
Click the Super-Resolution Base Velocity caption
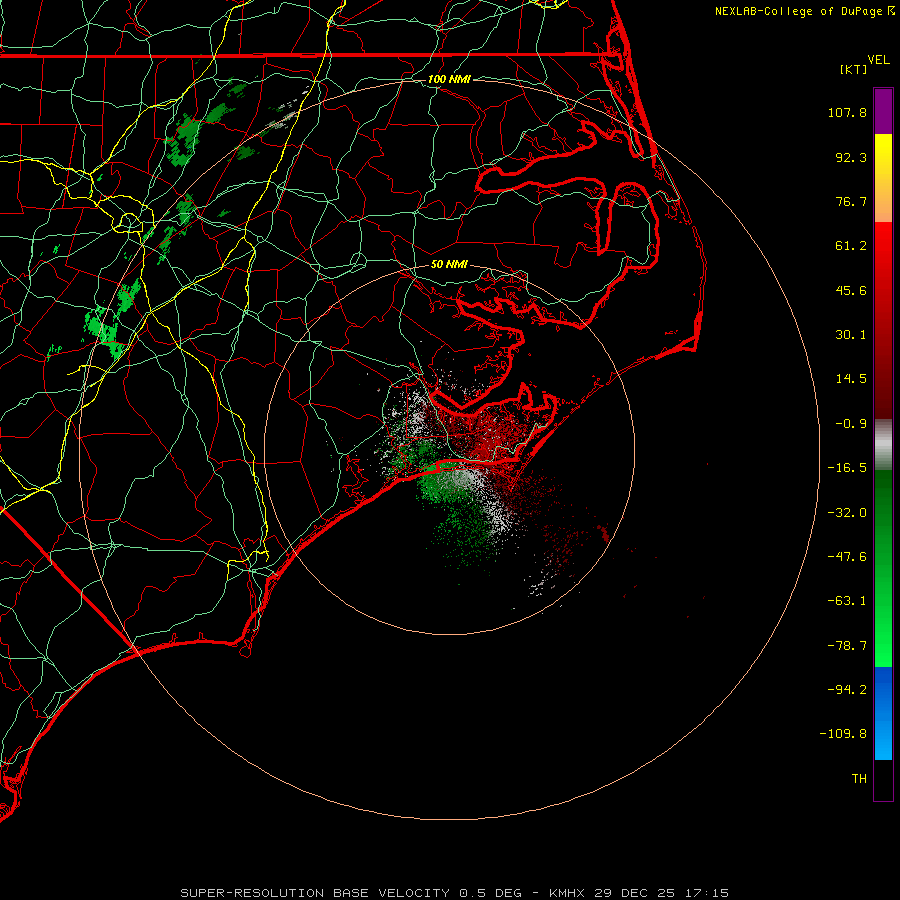click(x=454, y=893)
